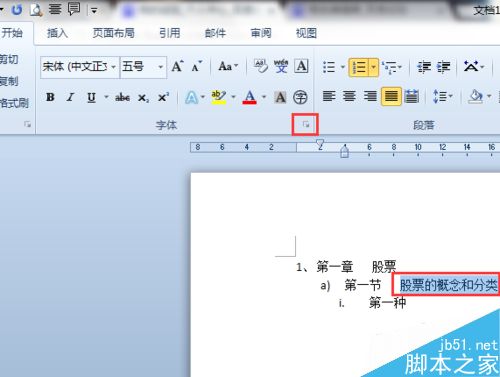The width and height of the screenshot is (500, 377).
Task: Open enclosed characters tool
Action: point(300,97)
